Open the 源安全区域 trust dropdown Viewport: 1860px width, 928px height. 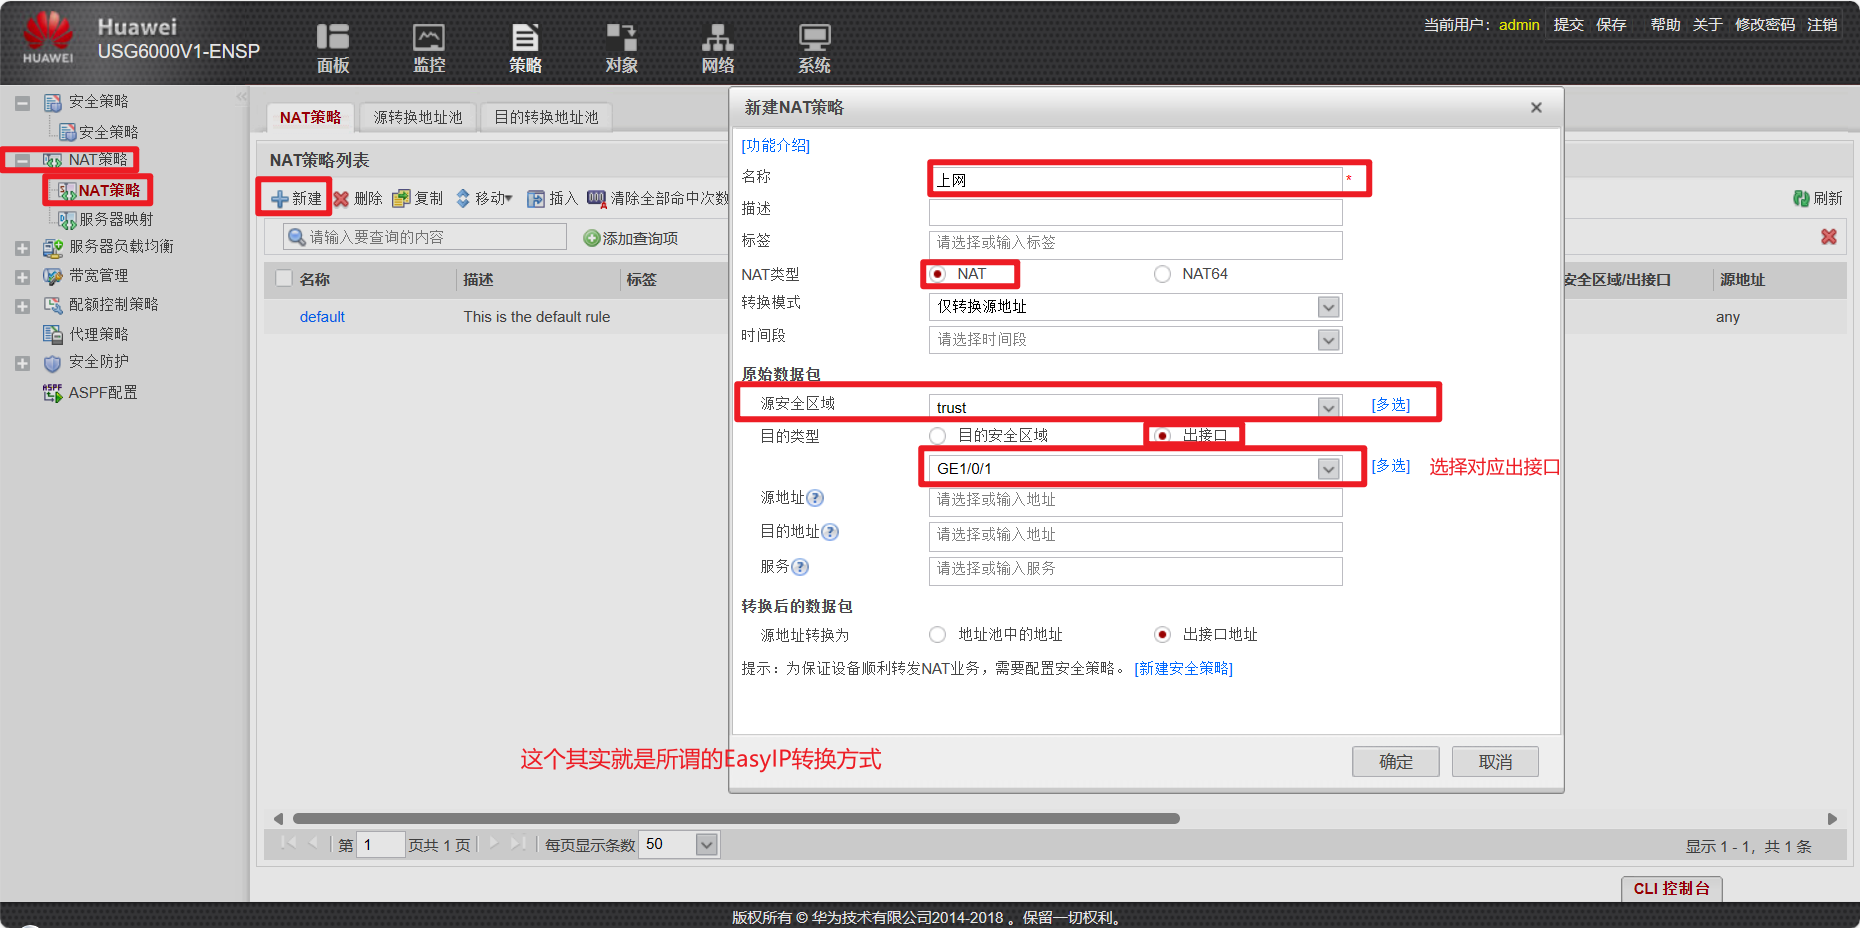click(x=1328, y=407)
